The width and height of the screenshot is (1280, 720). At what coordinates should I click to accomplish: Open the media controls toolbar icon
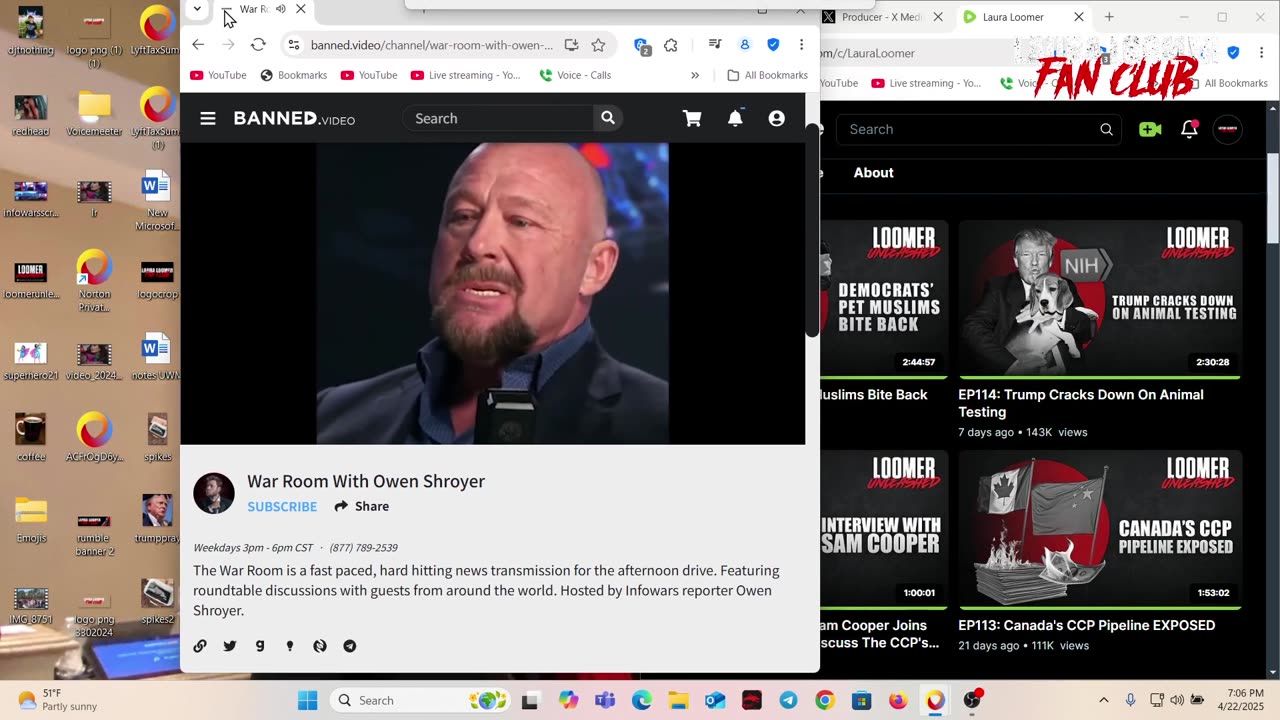pos(715,45)
